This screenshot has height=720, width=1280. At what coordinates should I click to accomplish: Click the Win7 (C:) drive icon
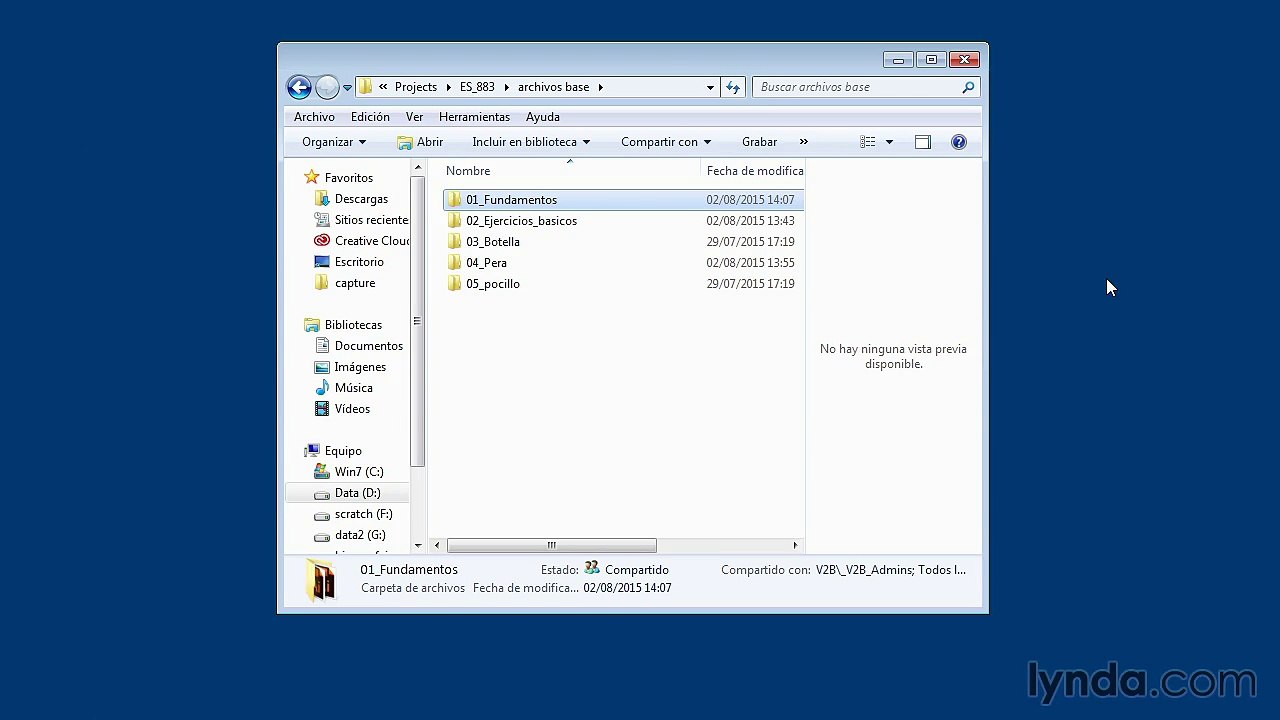click(x=322, y=472)
